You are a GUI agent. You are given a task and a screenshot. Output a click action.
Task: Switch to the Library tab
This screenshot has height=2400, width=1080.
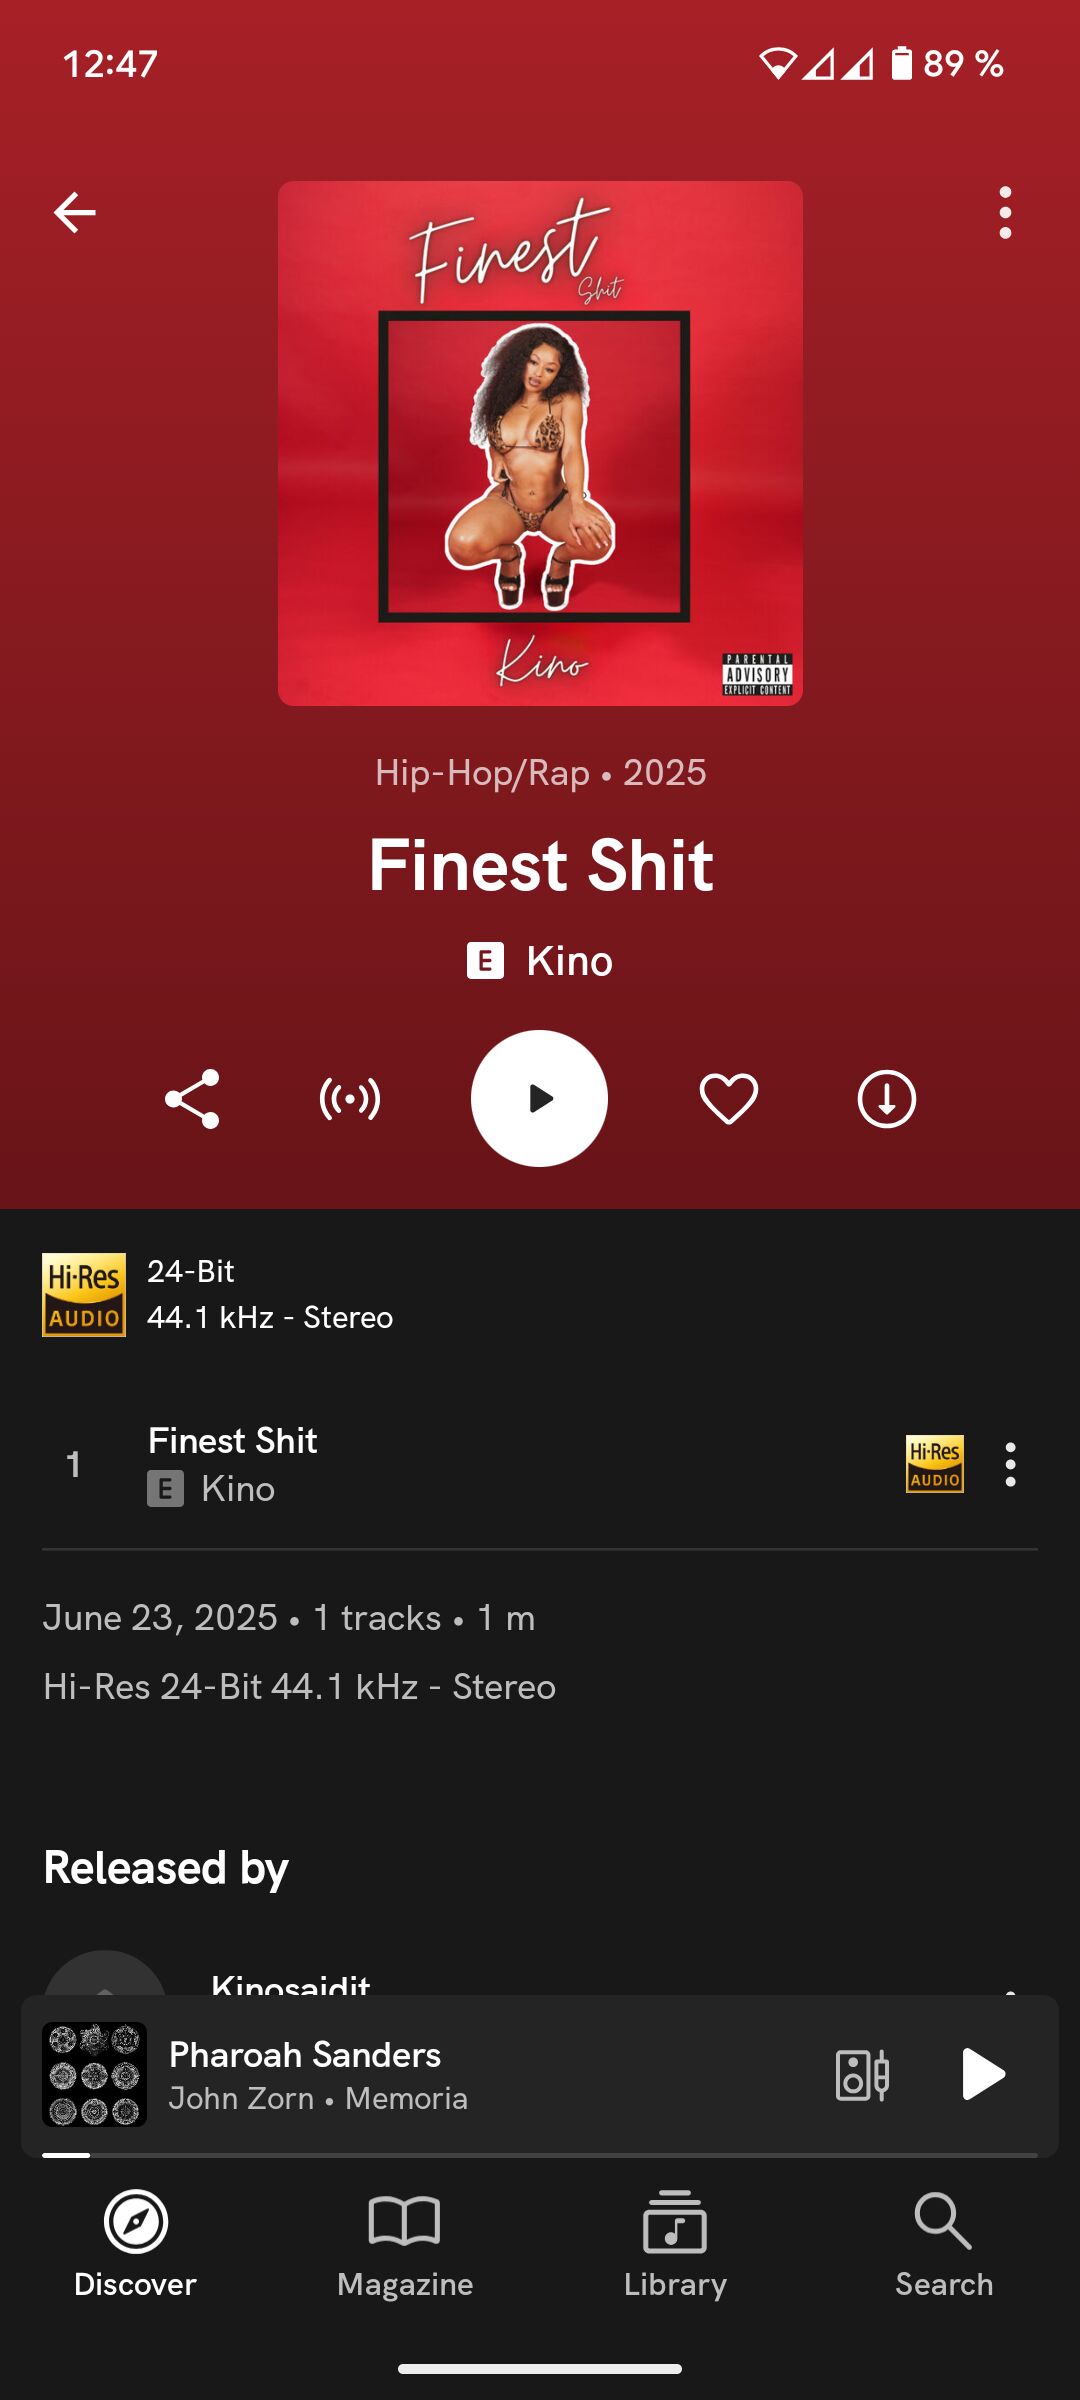(675, 2245)
